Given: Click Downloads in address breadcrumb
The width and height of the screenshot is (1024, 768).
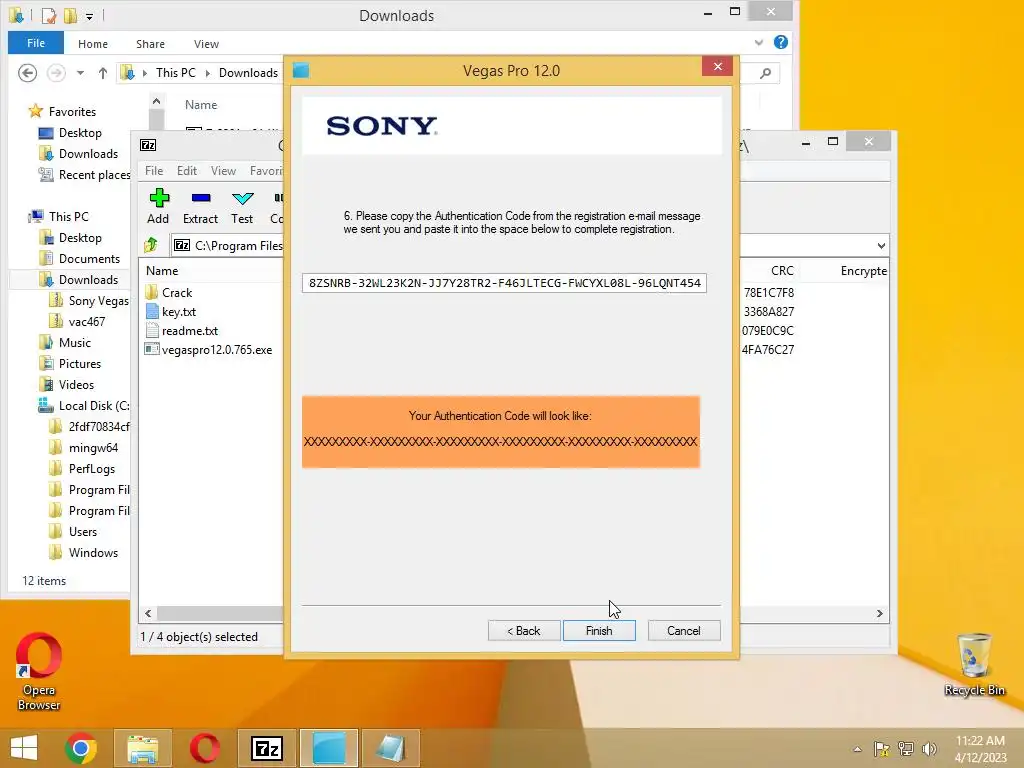Looking at the screenshot, I should (x=248, y=72).
